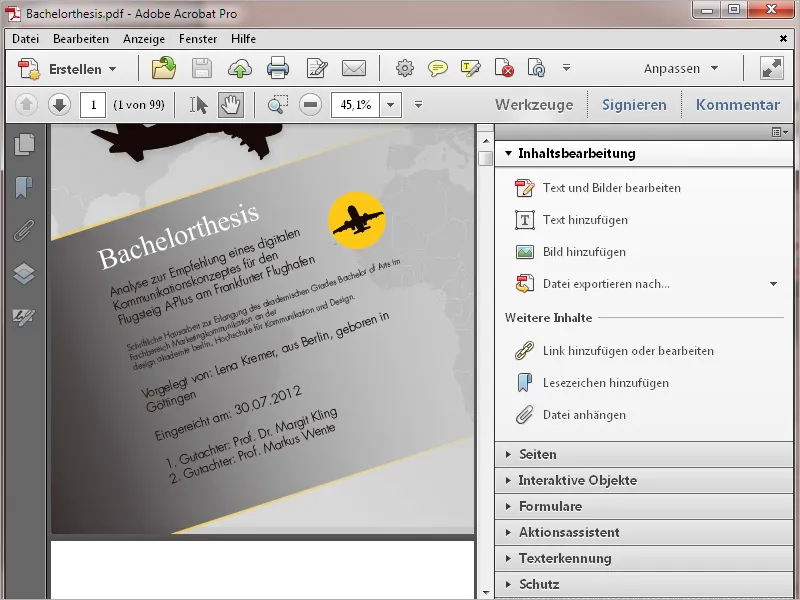Click the document vertical scrollbar thumb

pyautogui.click(x=486, y=158)
